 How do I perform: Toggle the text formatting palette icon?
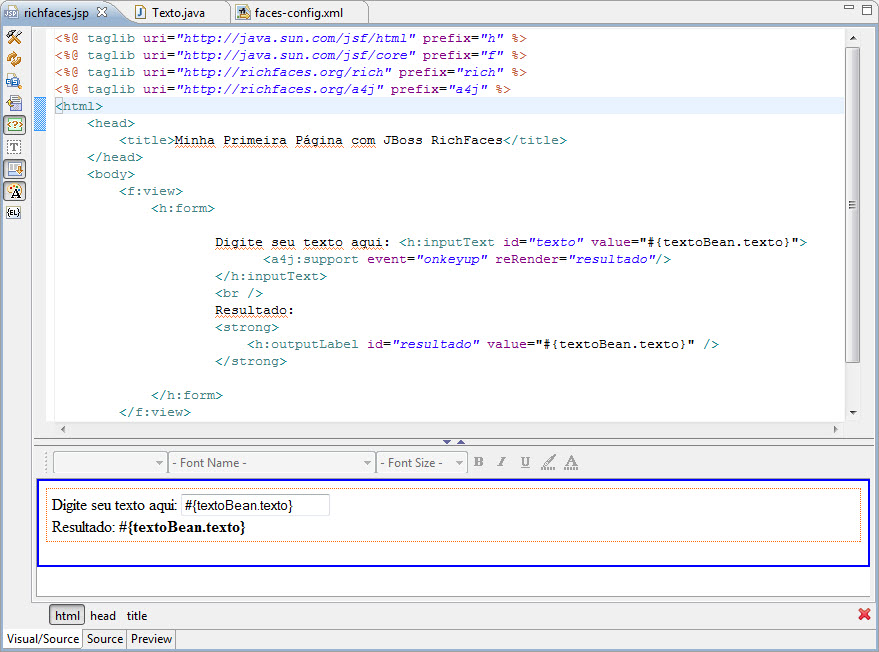(x=14, y=191)
